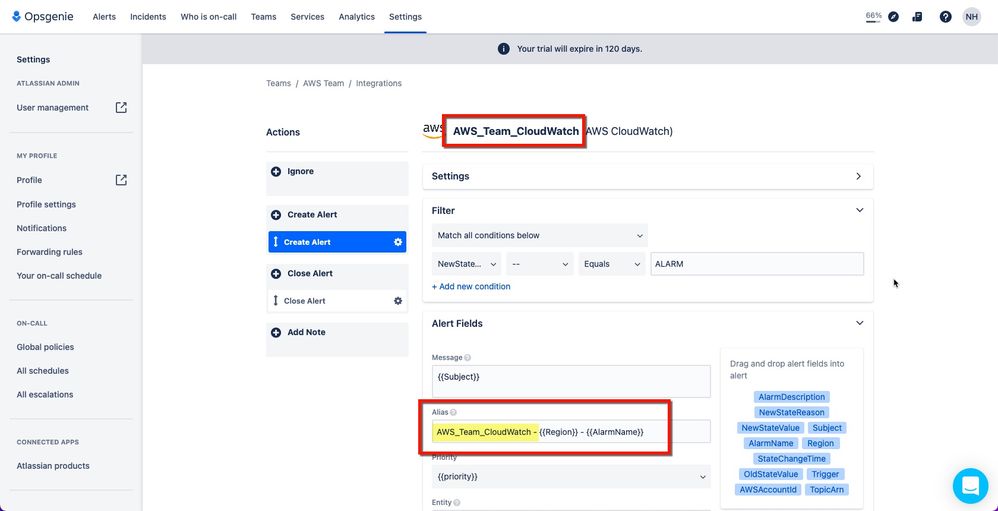Viewport: 998px width, 511px height.
Task: Open the NewState field dropdown
Action: click(467, 264)
